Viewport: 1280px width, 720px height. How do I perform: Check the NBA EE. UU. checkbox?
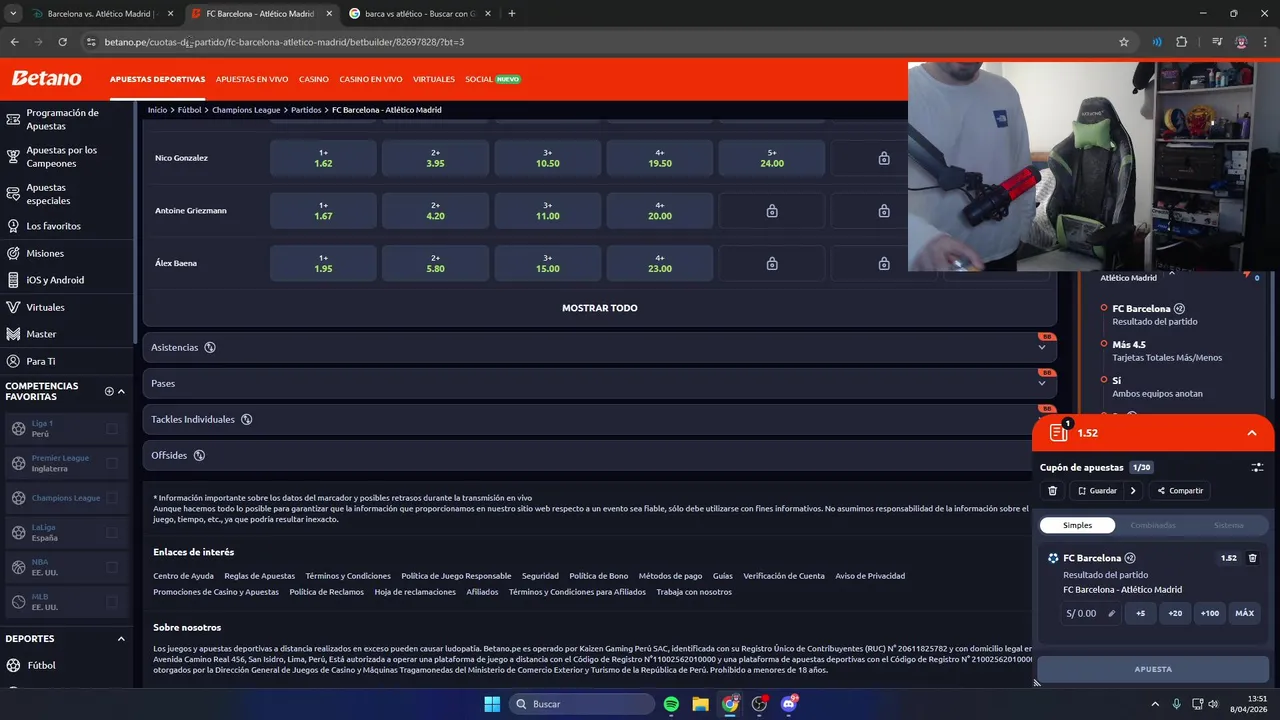click(x=112, y=568)
